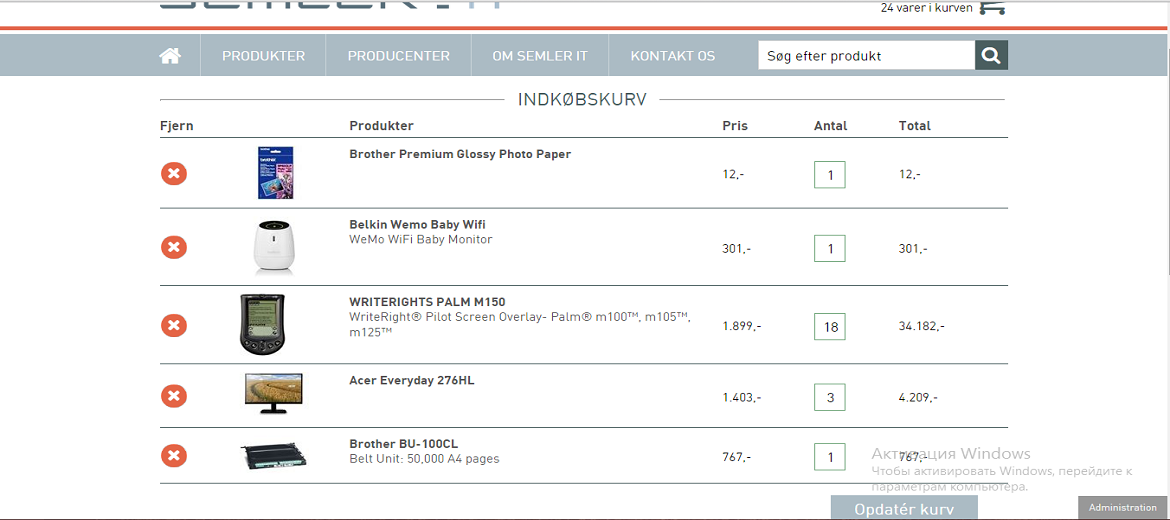Click the 'WeMo WiFi Baby Monitor' description

click(421, 239)
